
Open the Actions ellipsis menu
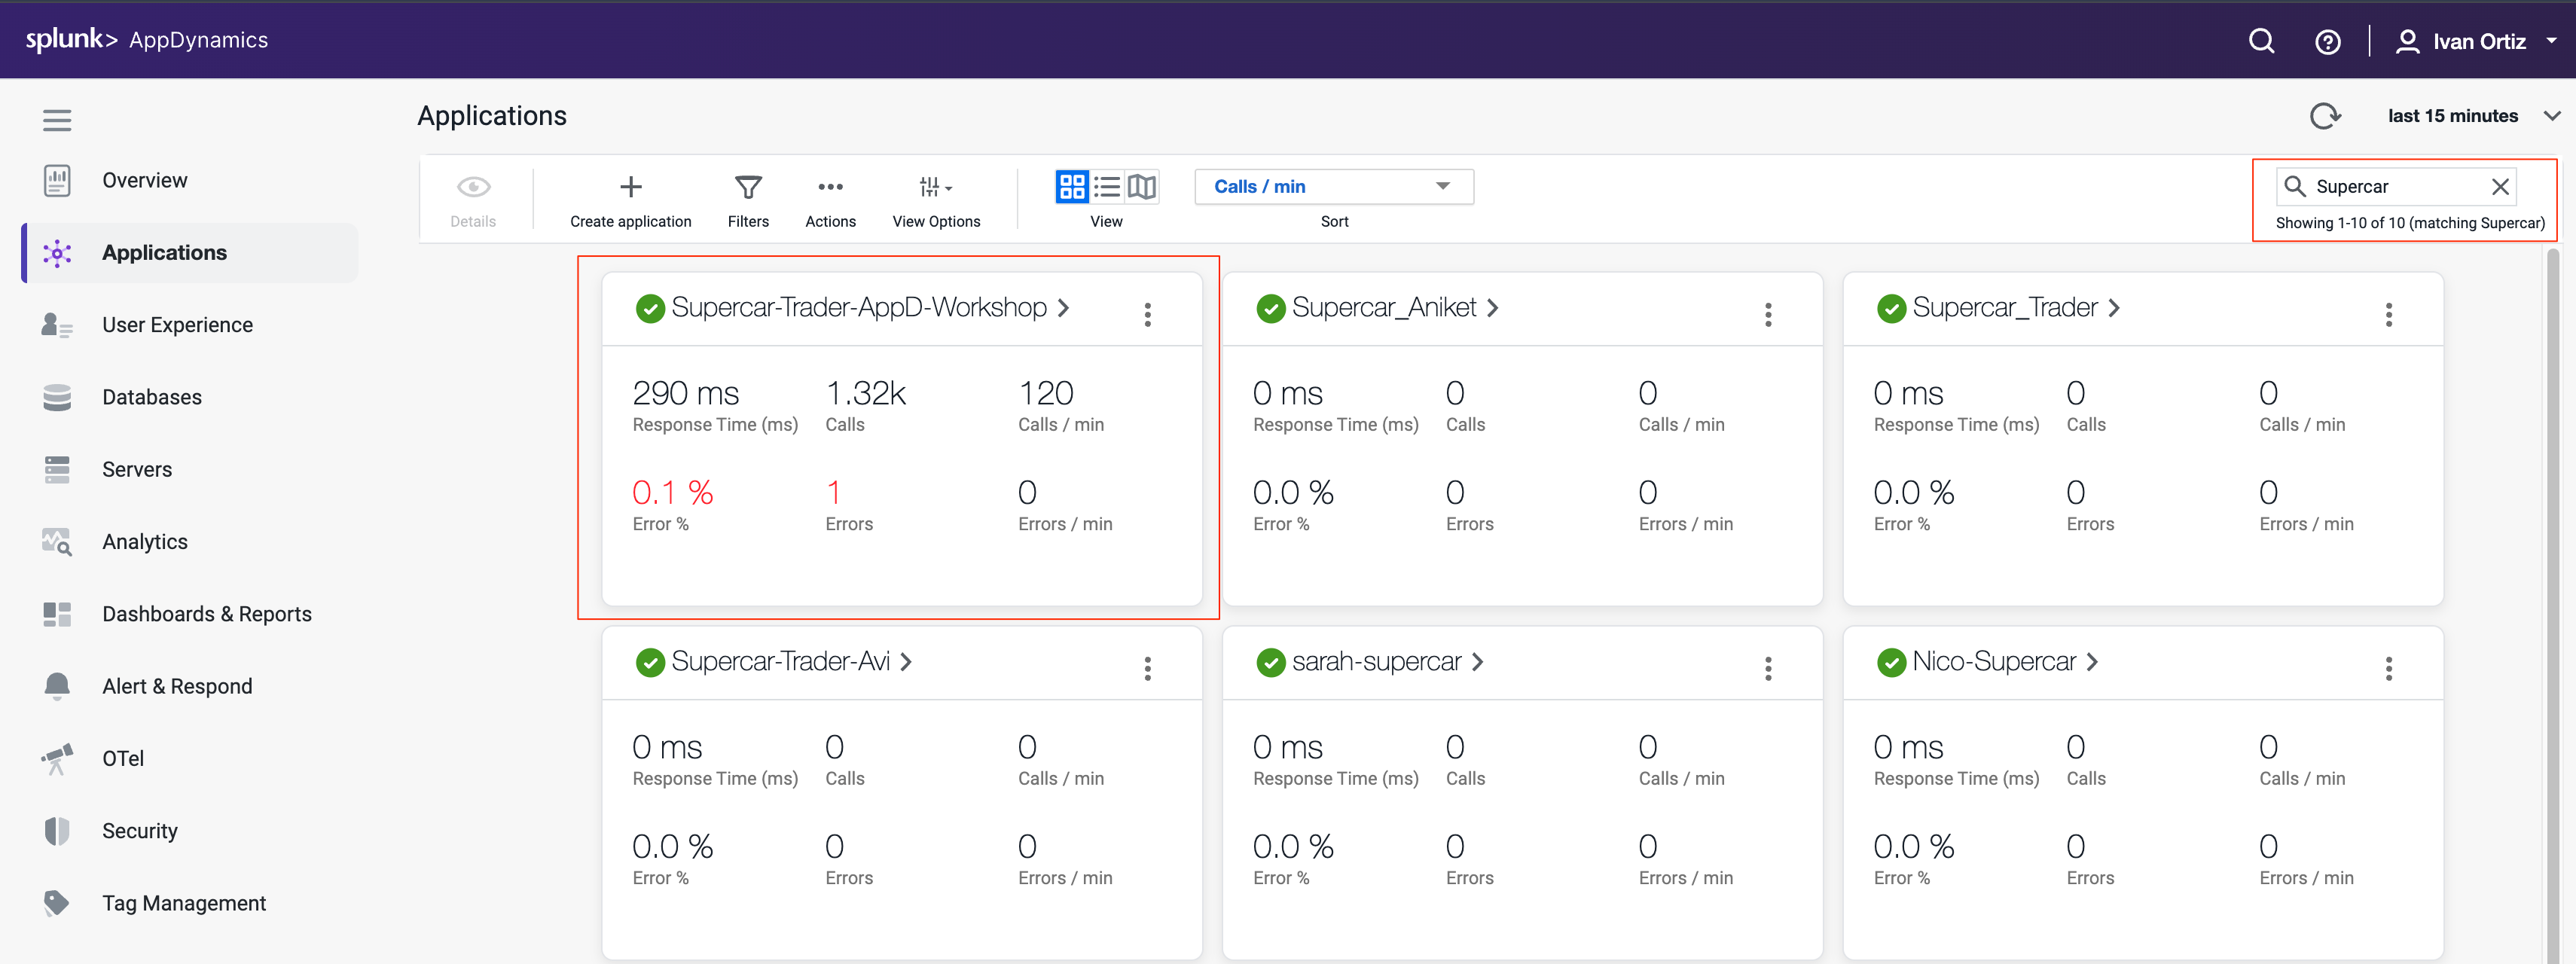point(830,187)
